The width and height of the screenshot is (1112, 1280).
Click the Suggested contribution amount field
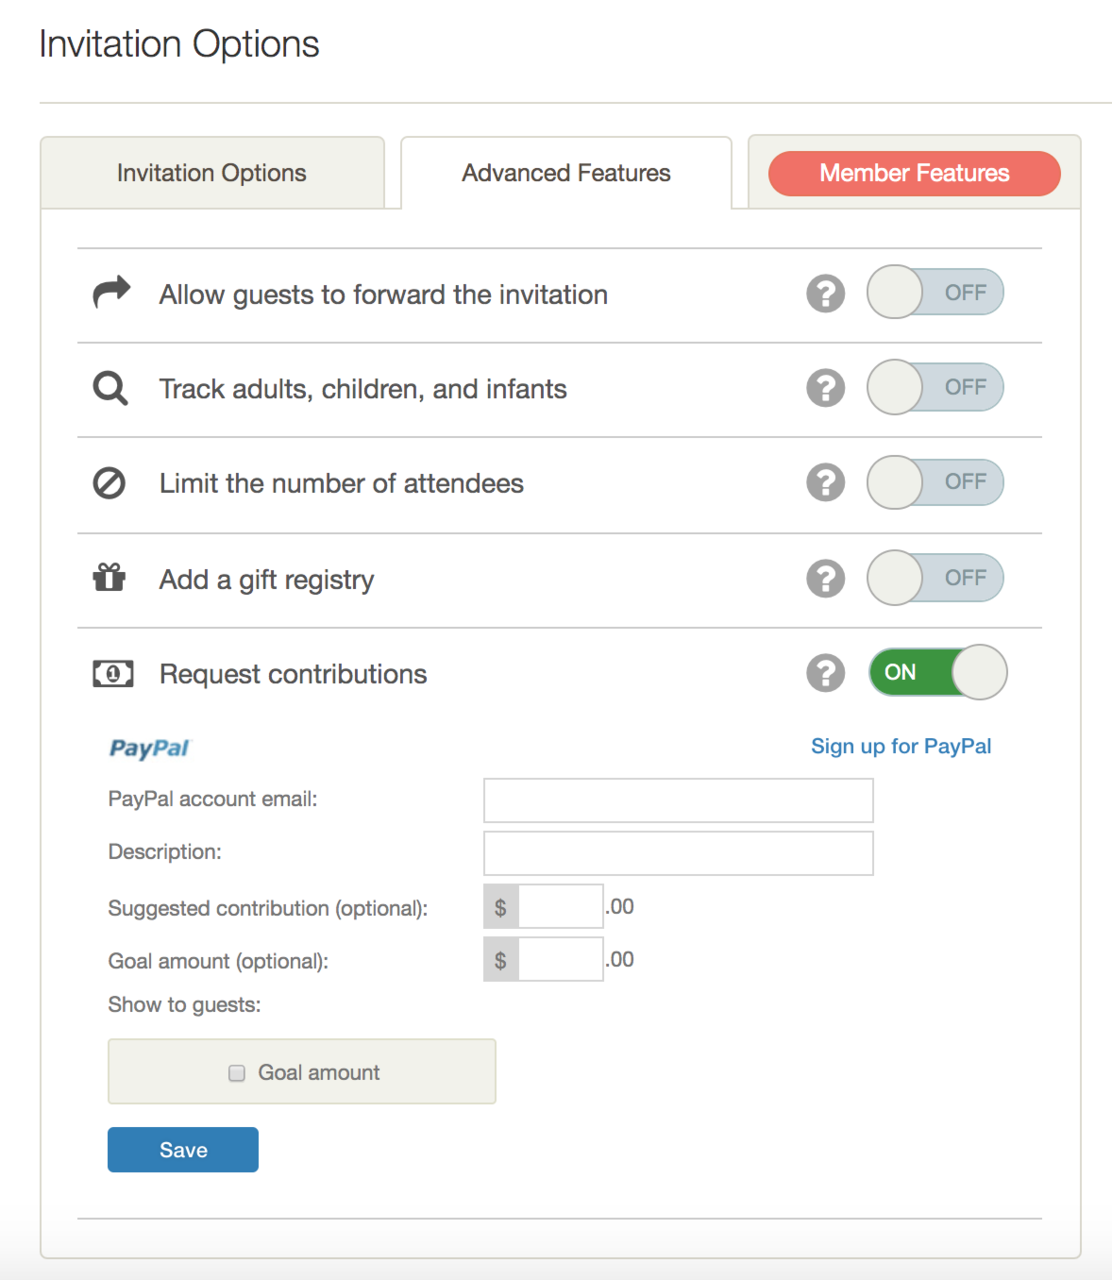click(x=560, y=907)
